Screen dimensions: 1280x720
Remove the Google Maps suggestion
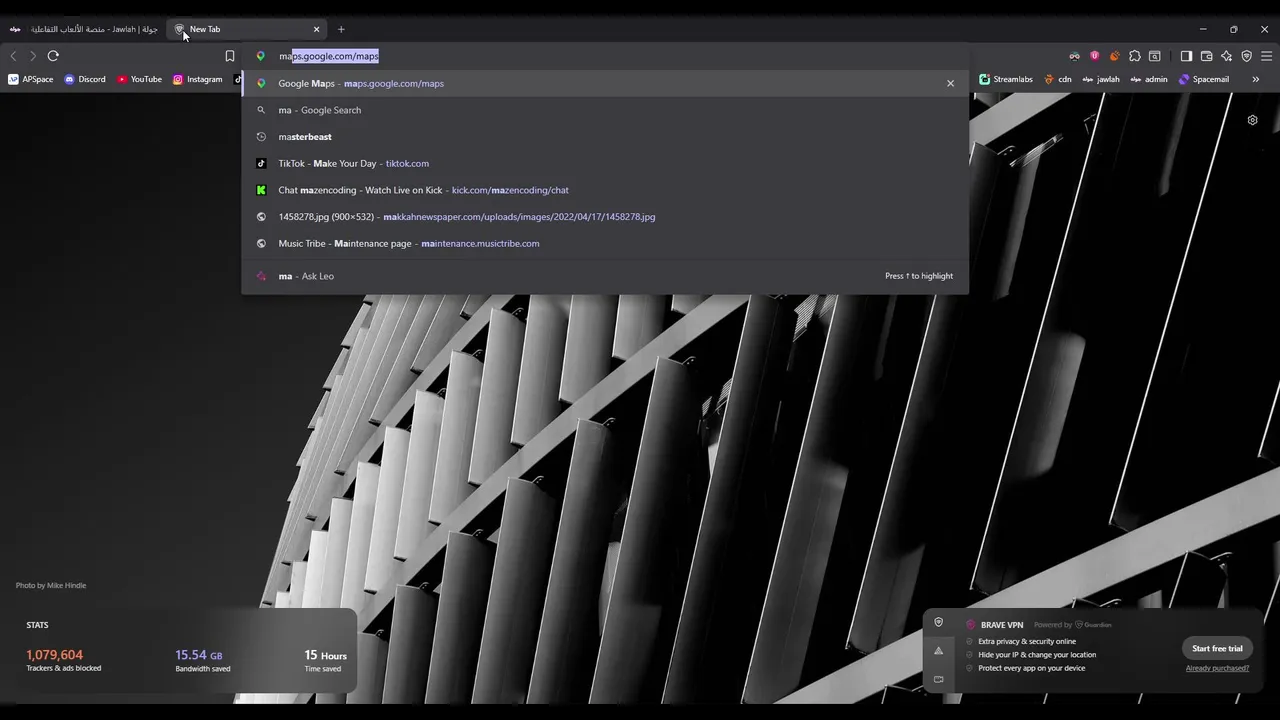pos(950,83)
